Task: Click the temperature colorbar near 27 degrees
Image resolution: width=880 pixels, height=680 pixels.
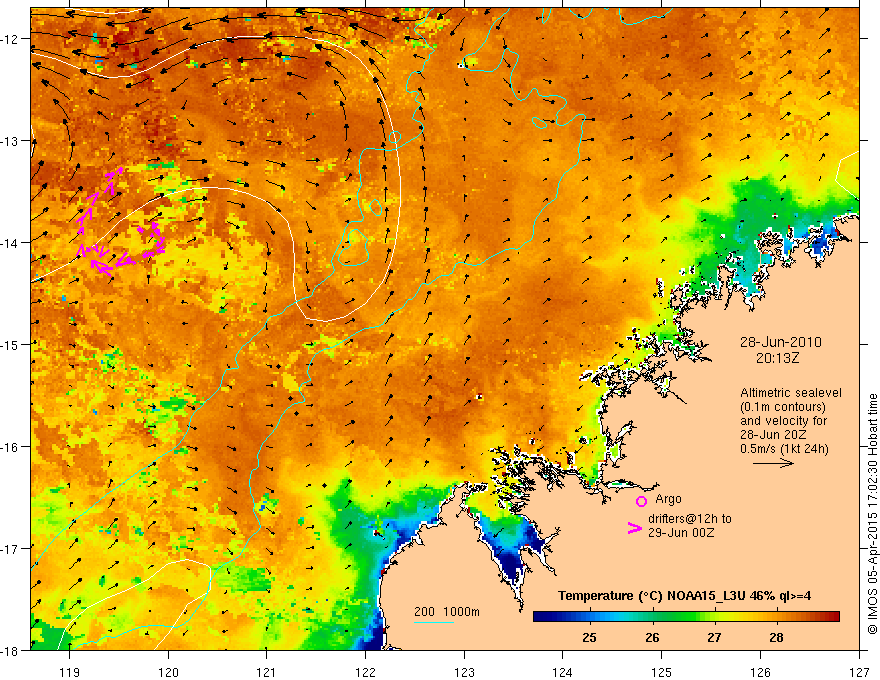Action: (714, 617)
